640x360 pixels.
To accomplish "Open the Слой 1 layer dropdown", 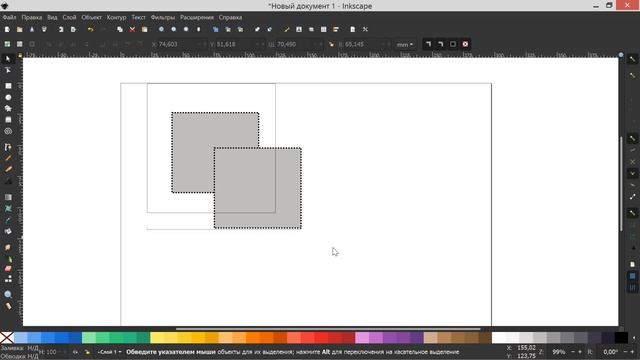I will tap(109, 352).
